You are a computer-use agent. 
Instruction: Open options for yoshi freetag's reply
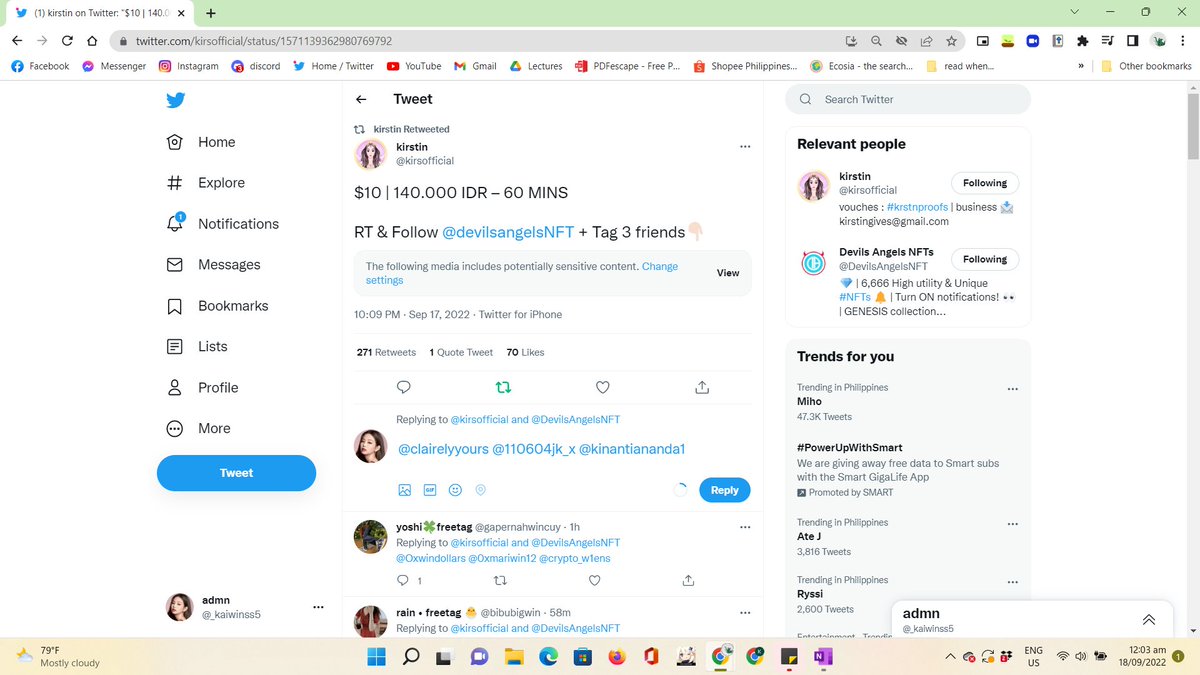744,527
